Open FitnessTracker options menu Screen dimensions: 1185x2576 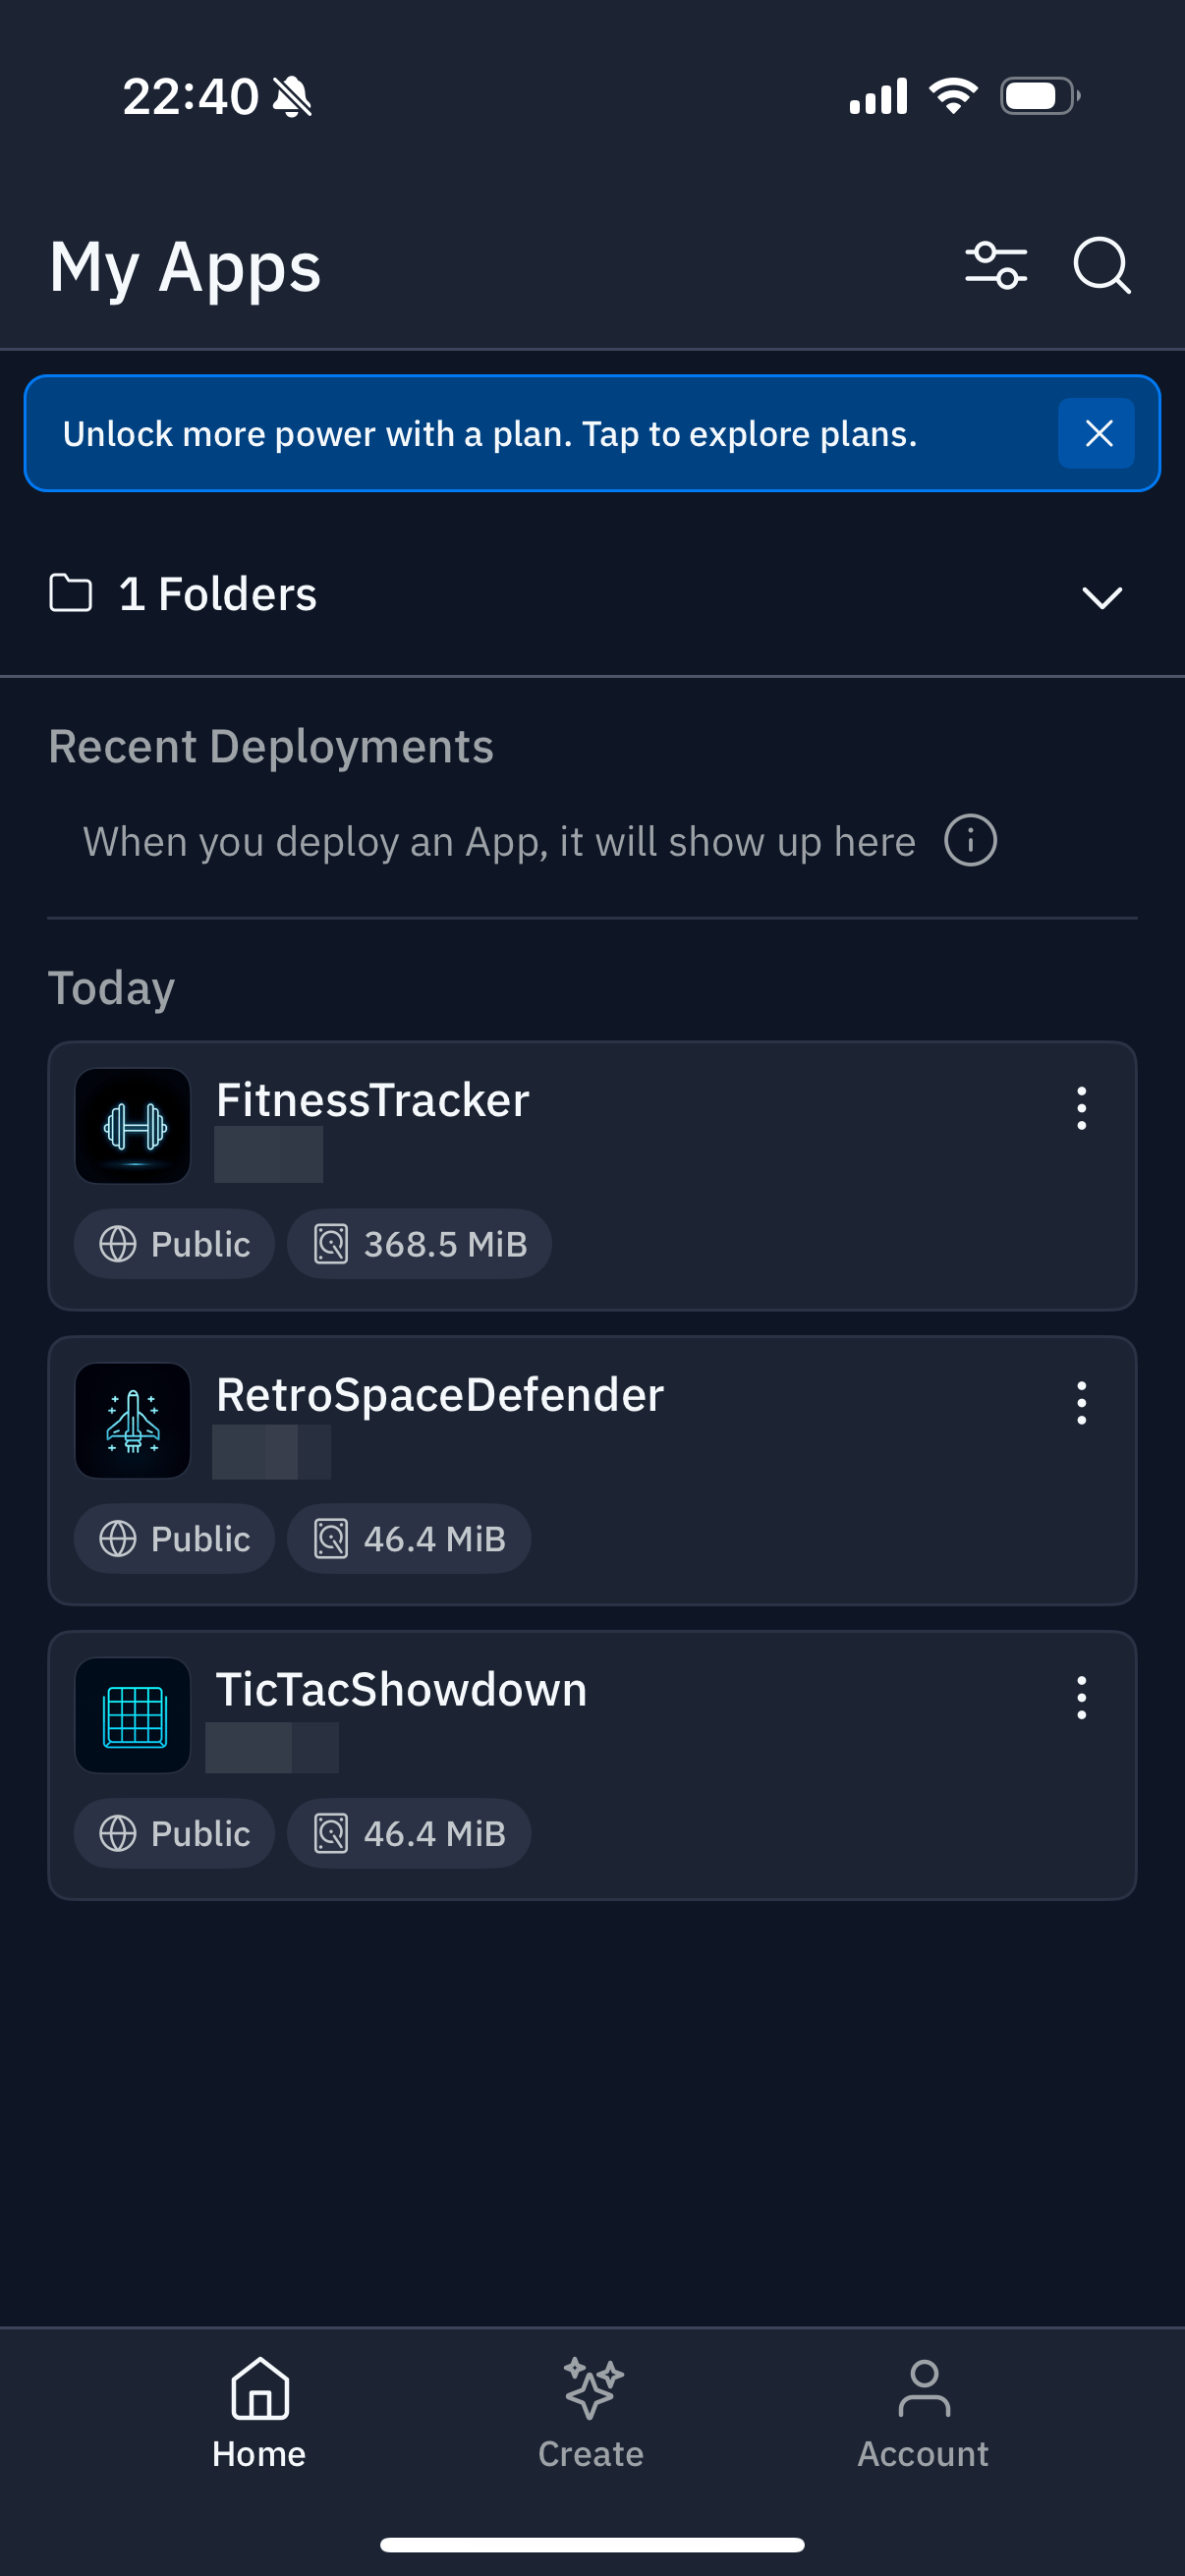[x=1081, y=1108]
